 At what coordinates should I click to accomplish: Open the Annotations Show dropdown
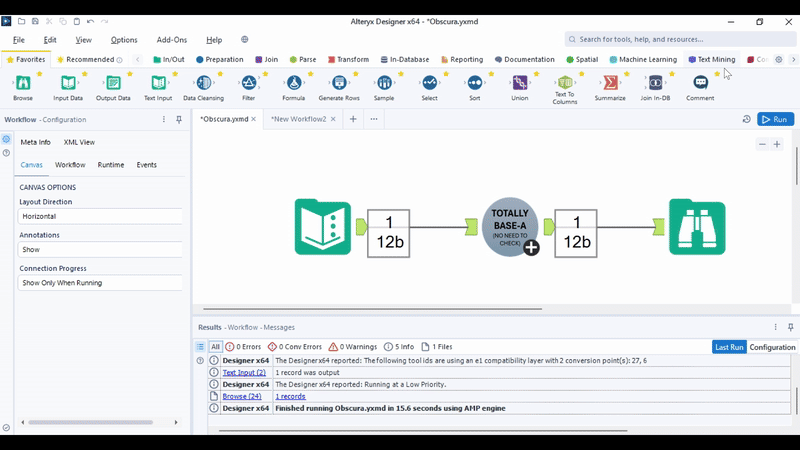(x=100, y=249)
